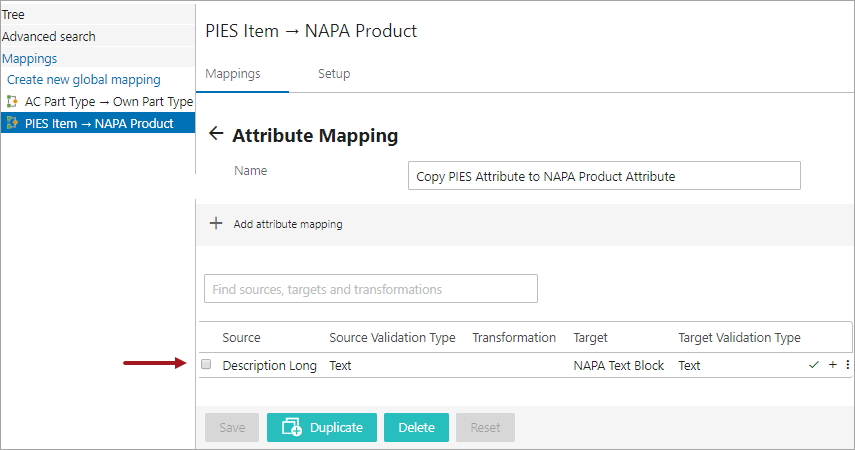Click the mapping icon next to AC Part Type
This screenshot has width=855, height=450.
pos(12,101)
